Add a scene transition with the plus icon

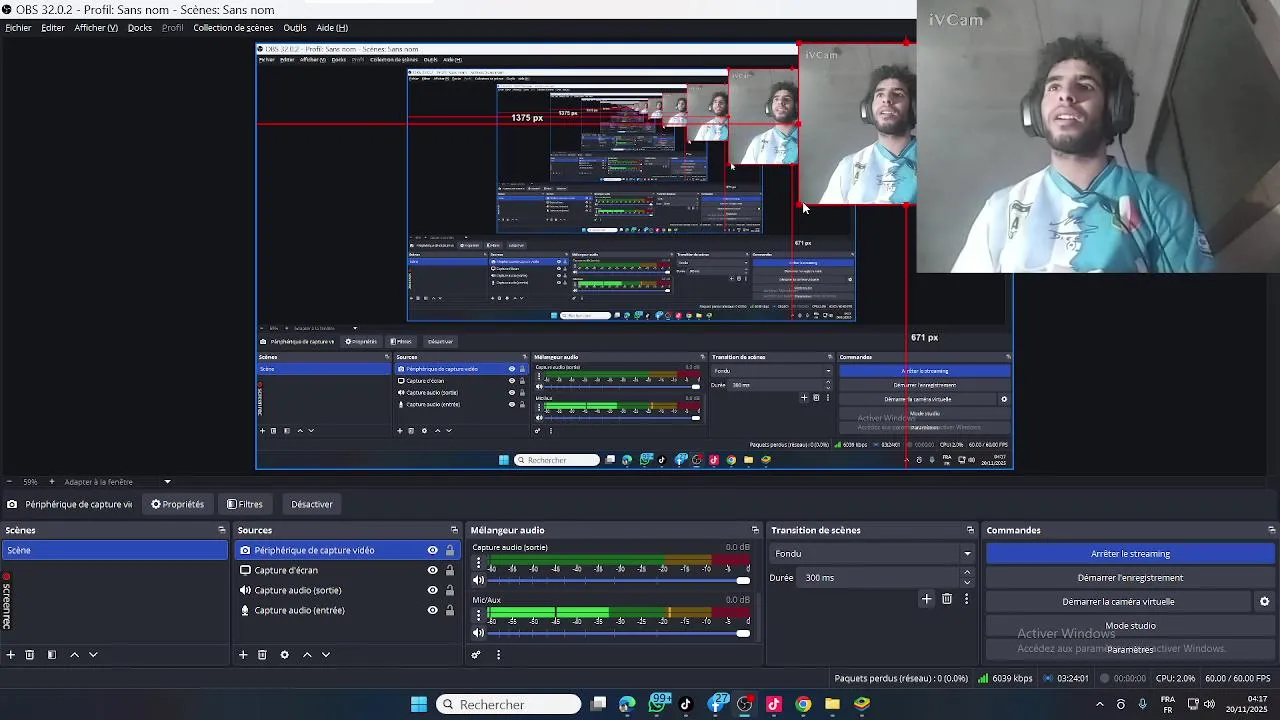tap(927, 599)
